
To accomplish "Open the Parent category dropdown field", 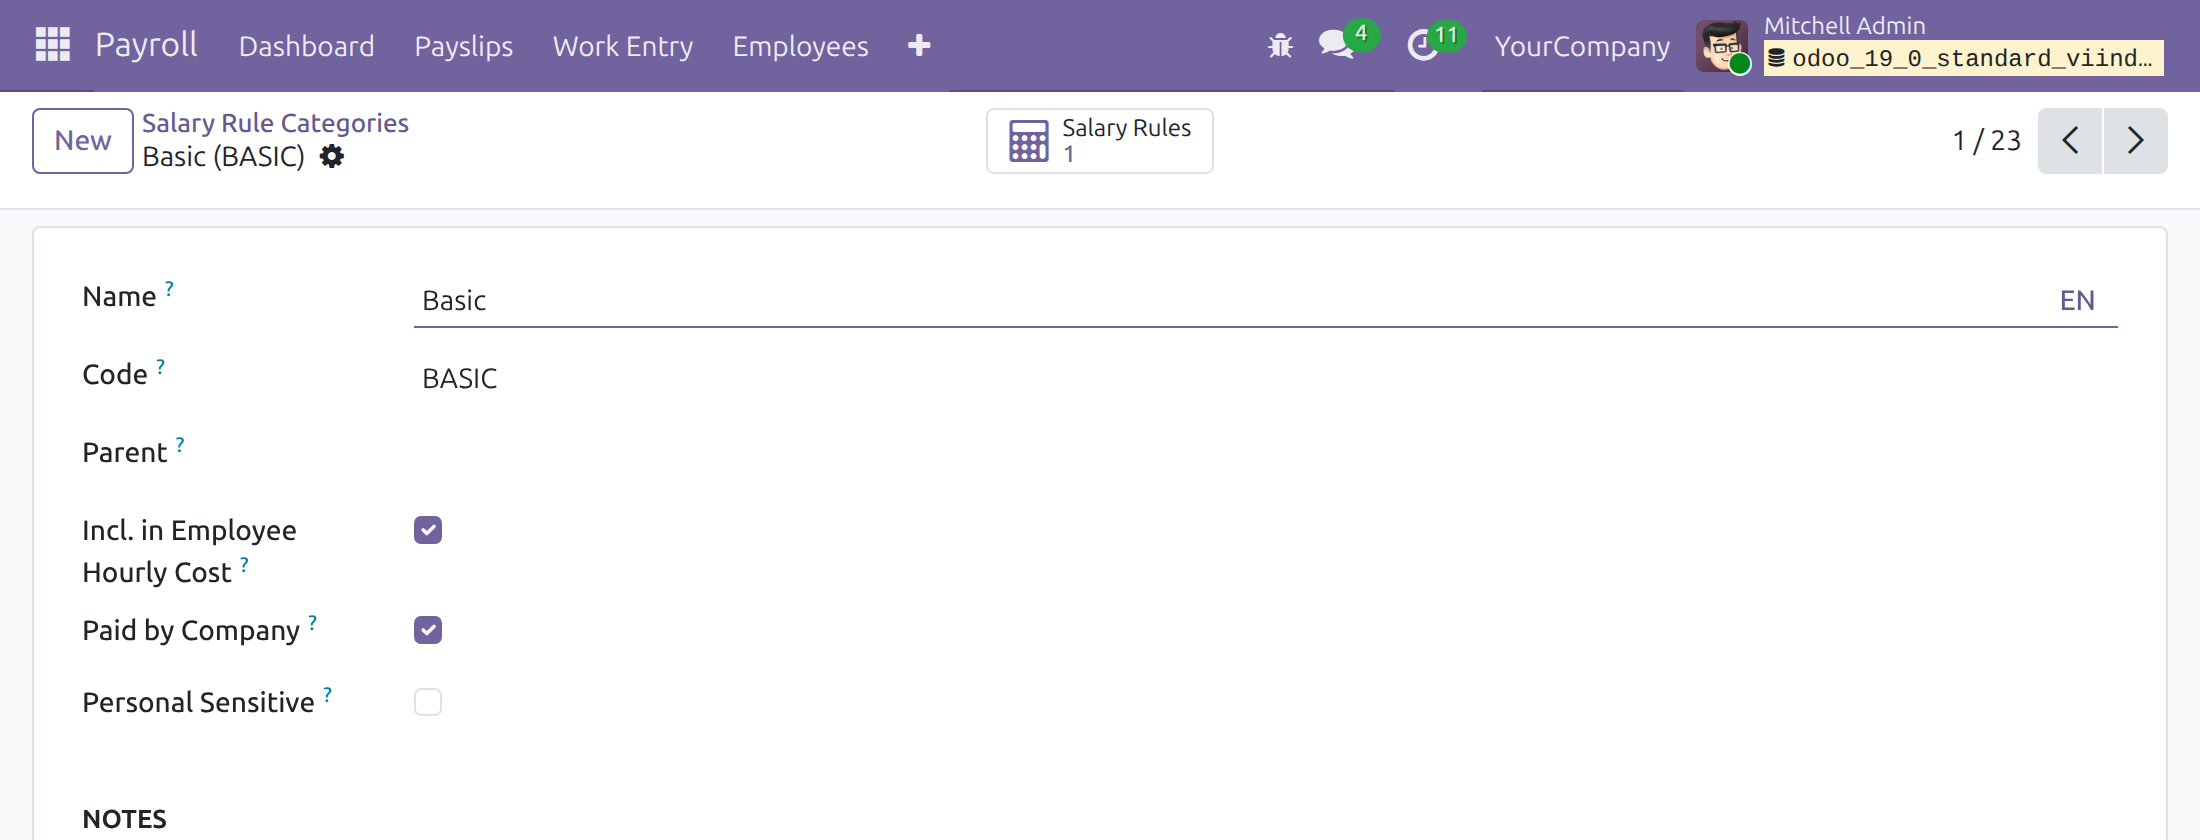I will click(1265, 455).
